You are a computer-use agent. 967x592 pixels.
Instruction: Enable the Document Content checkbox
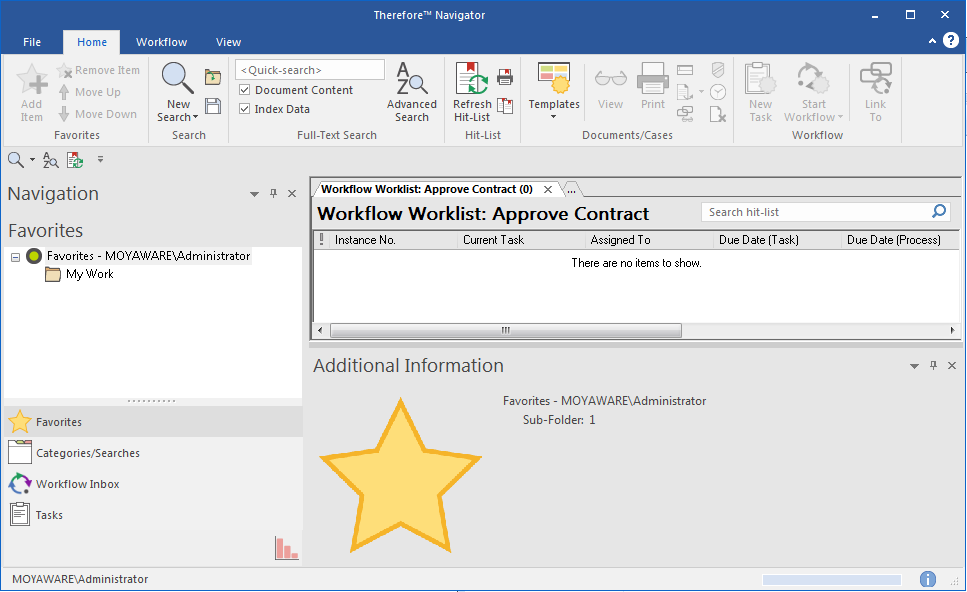click(x=243, y=89)
